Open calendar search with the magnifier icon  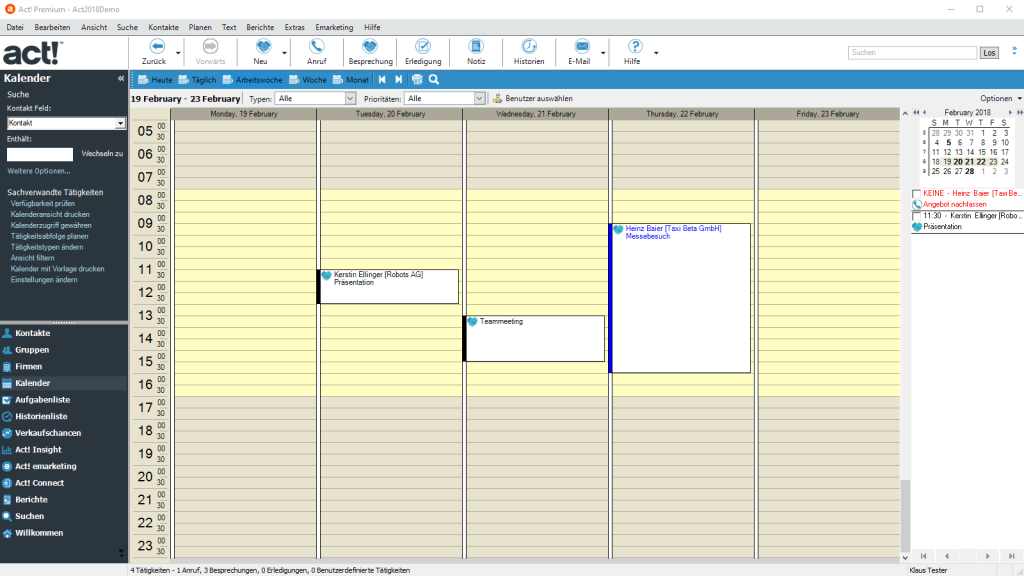click(434, 79)
